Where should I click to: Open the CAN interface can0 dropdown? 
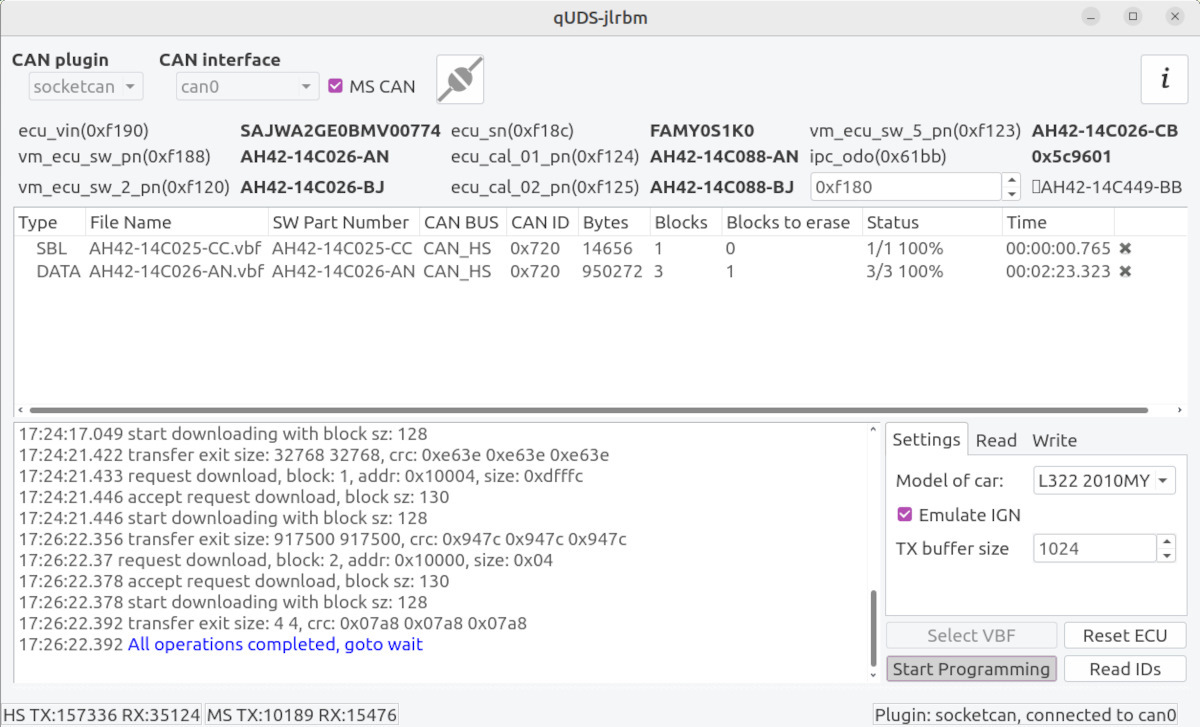tap(247, 87)
